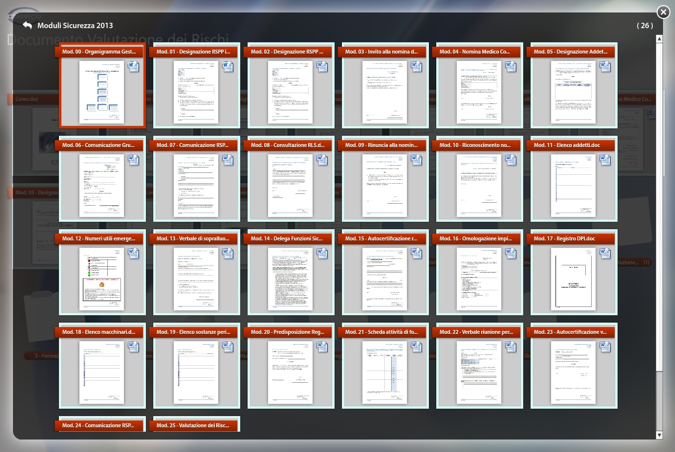
Task: Click the Mod. 25 Valutazione dei Rischi title
Action: pyautogui.click(x=196, y=425)
